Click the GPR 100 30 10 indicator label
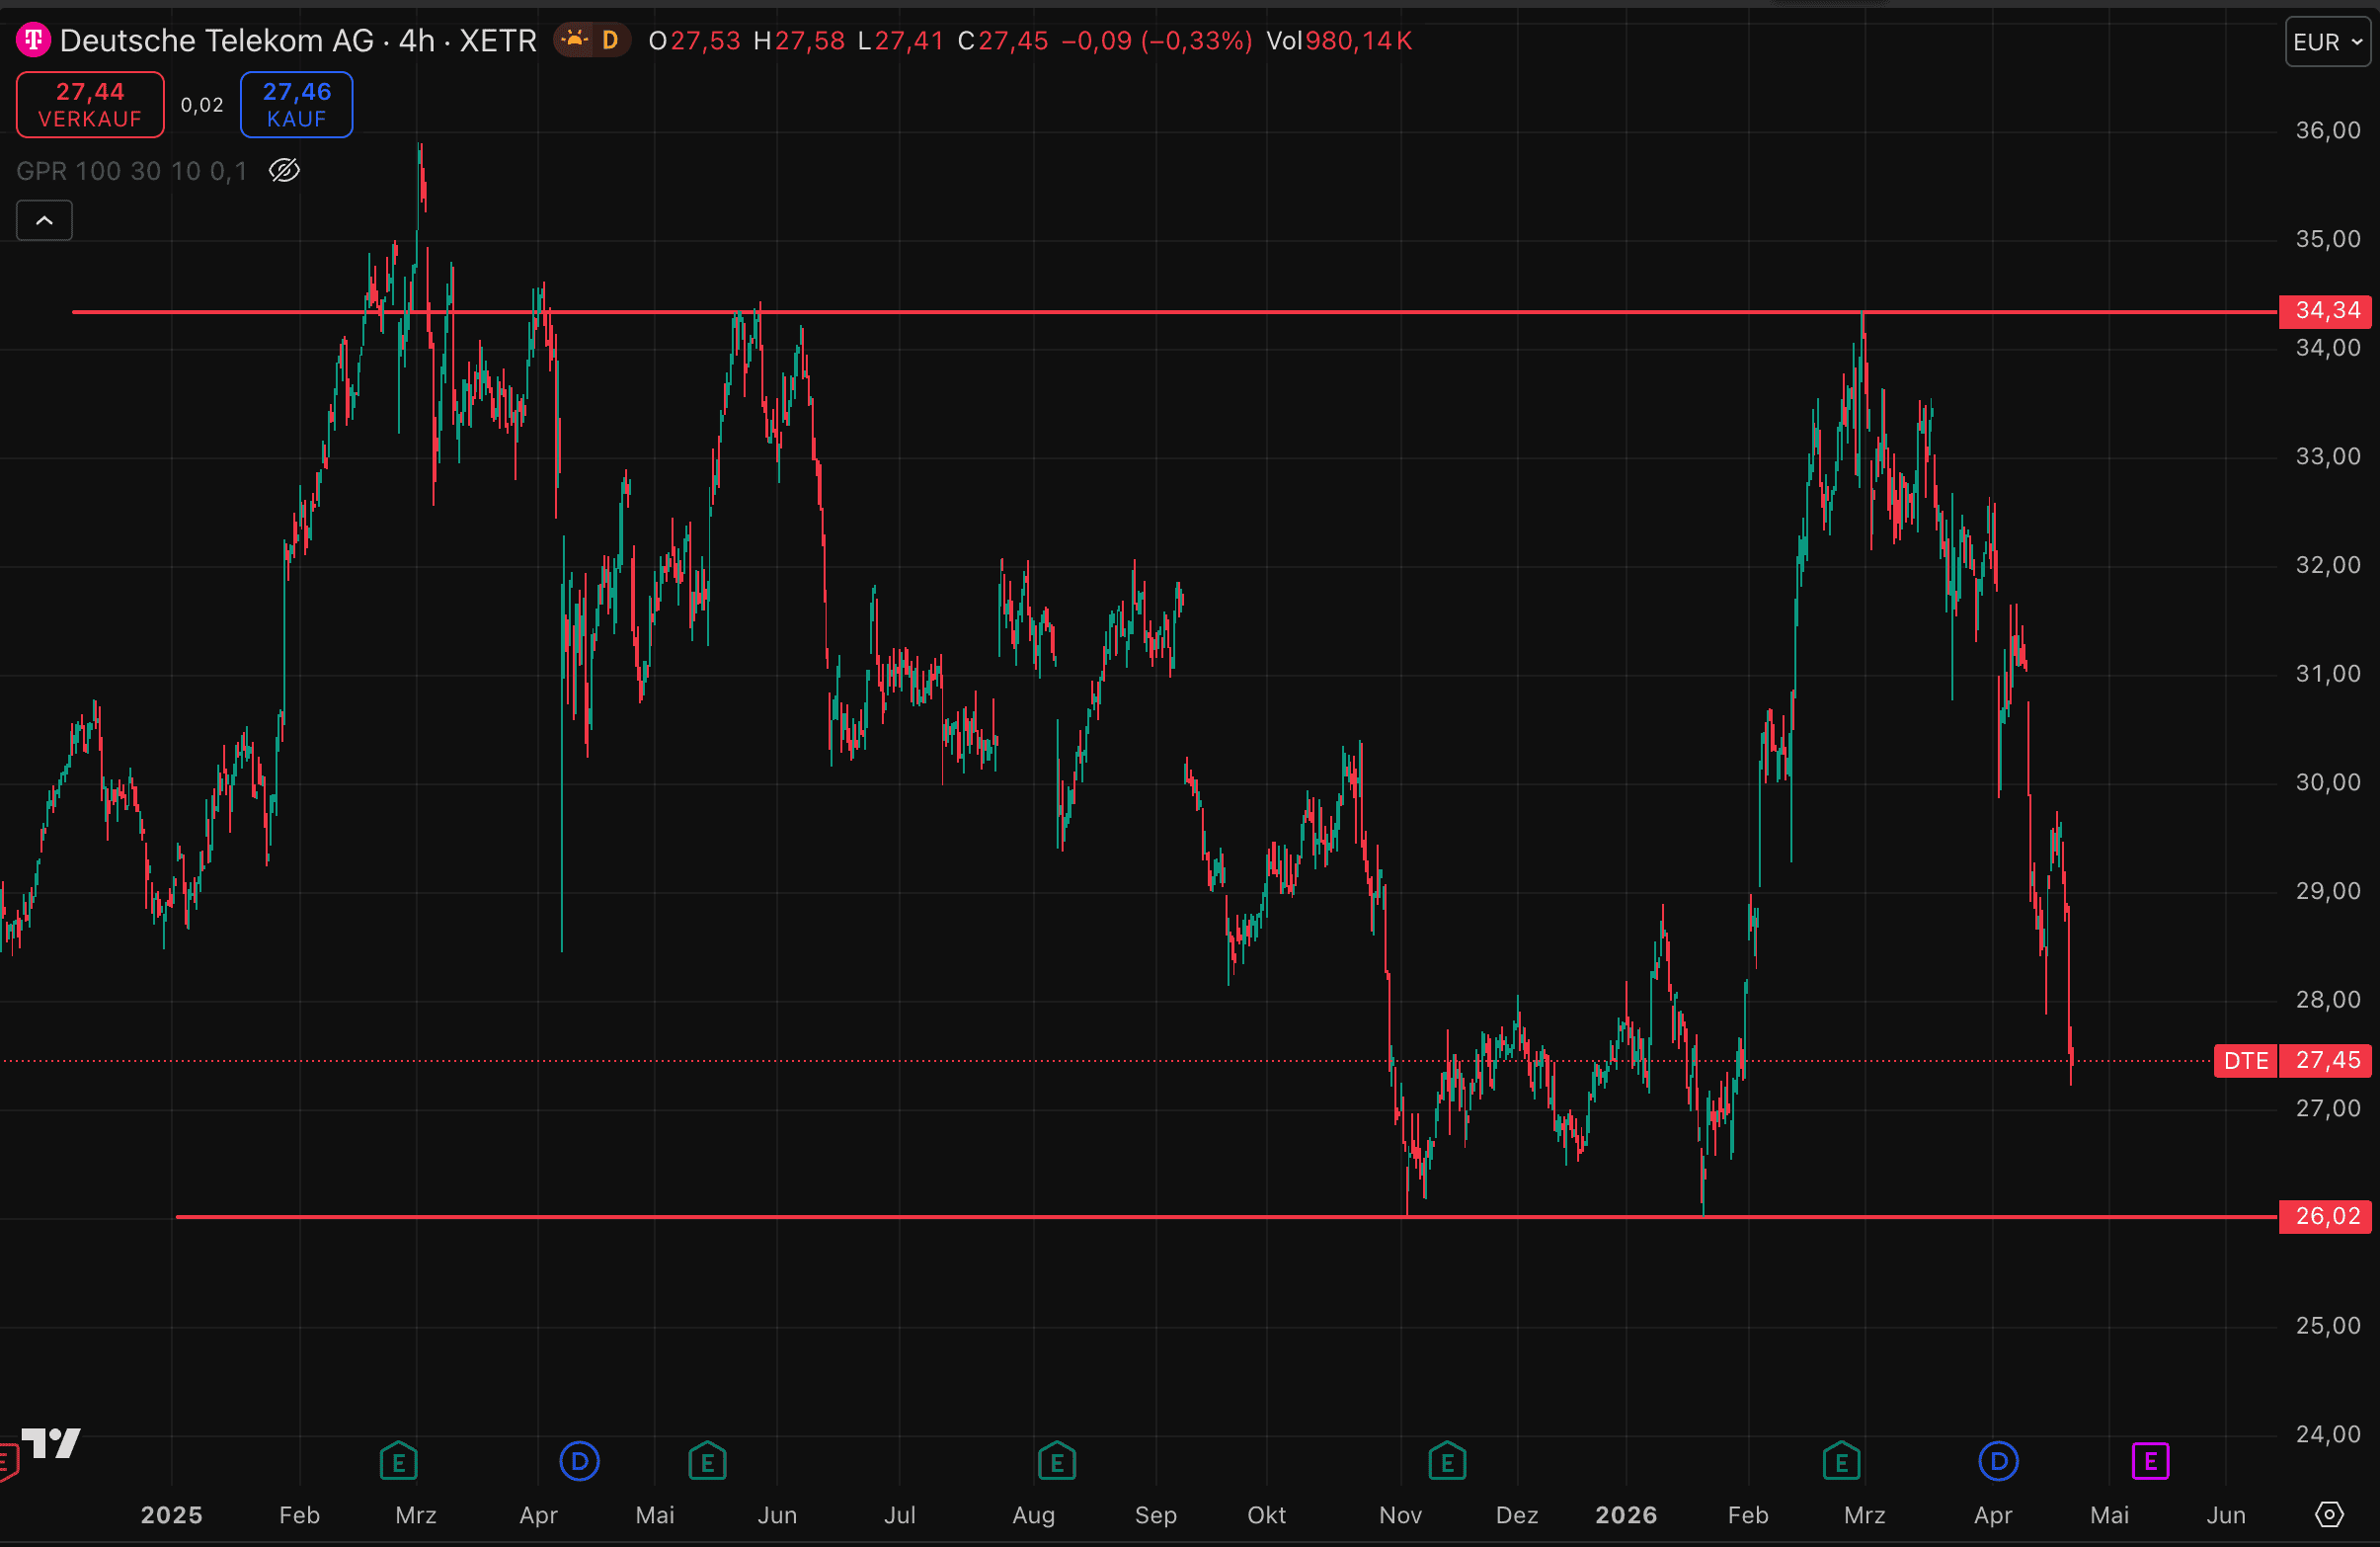Screen dimensions: 2380x1547 point(131,171)
